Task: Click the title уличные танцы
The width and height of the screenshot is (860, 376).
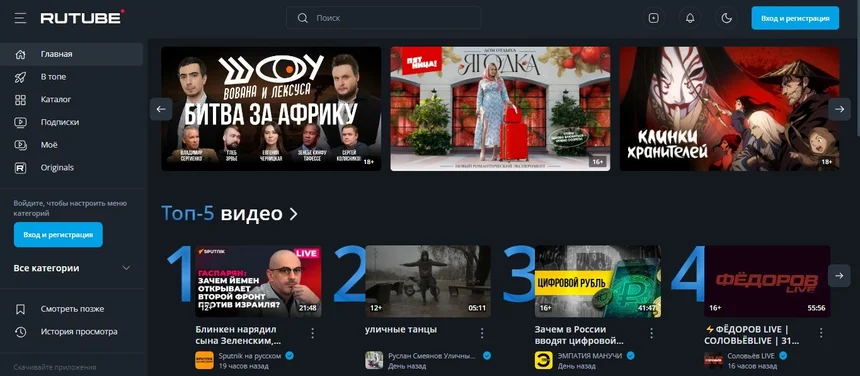Action: [401, 329]
